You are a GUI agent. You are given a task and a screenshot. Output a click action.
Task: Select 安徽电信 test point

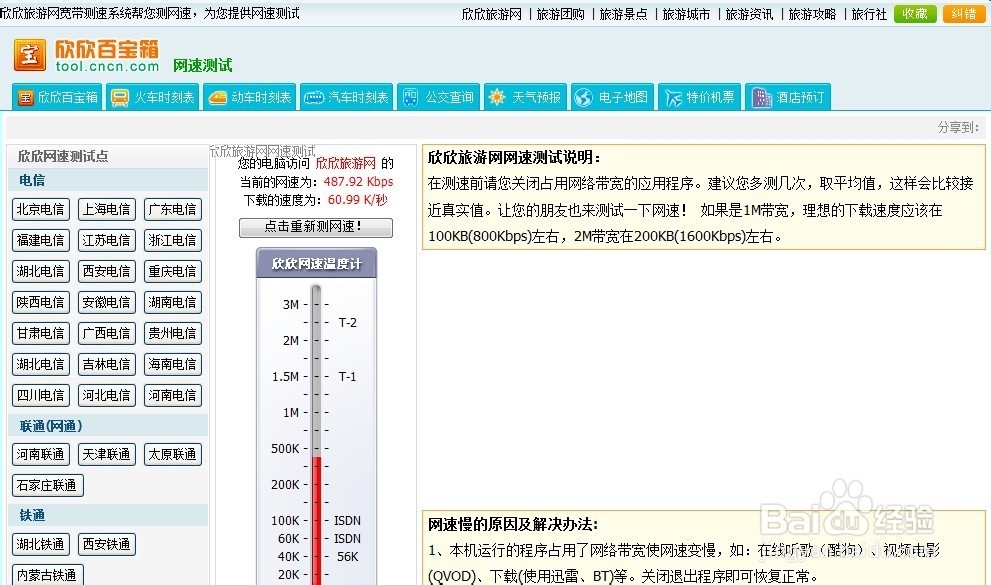pos(107,302)
